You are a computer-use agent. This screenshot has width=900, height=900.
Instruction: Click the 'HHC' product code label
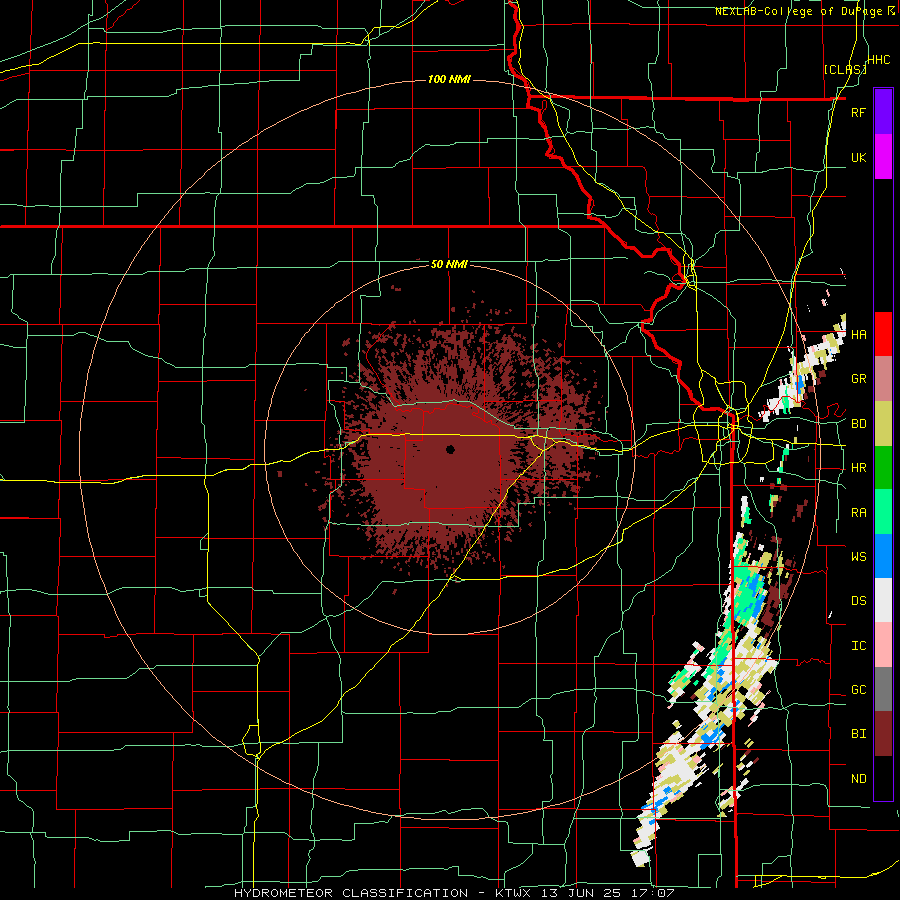point(879,60)
